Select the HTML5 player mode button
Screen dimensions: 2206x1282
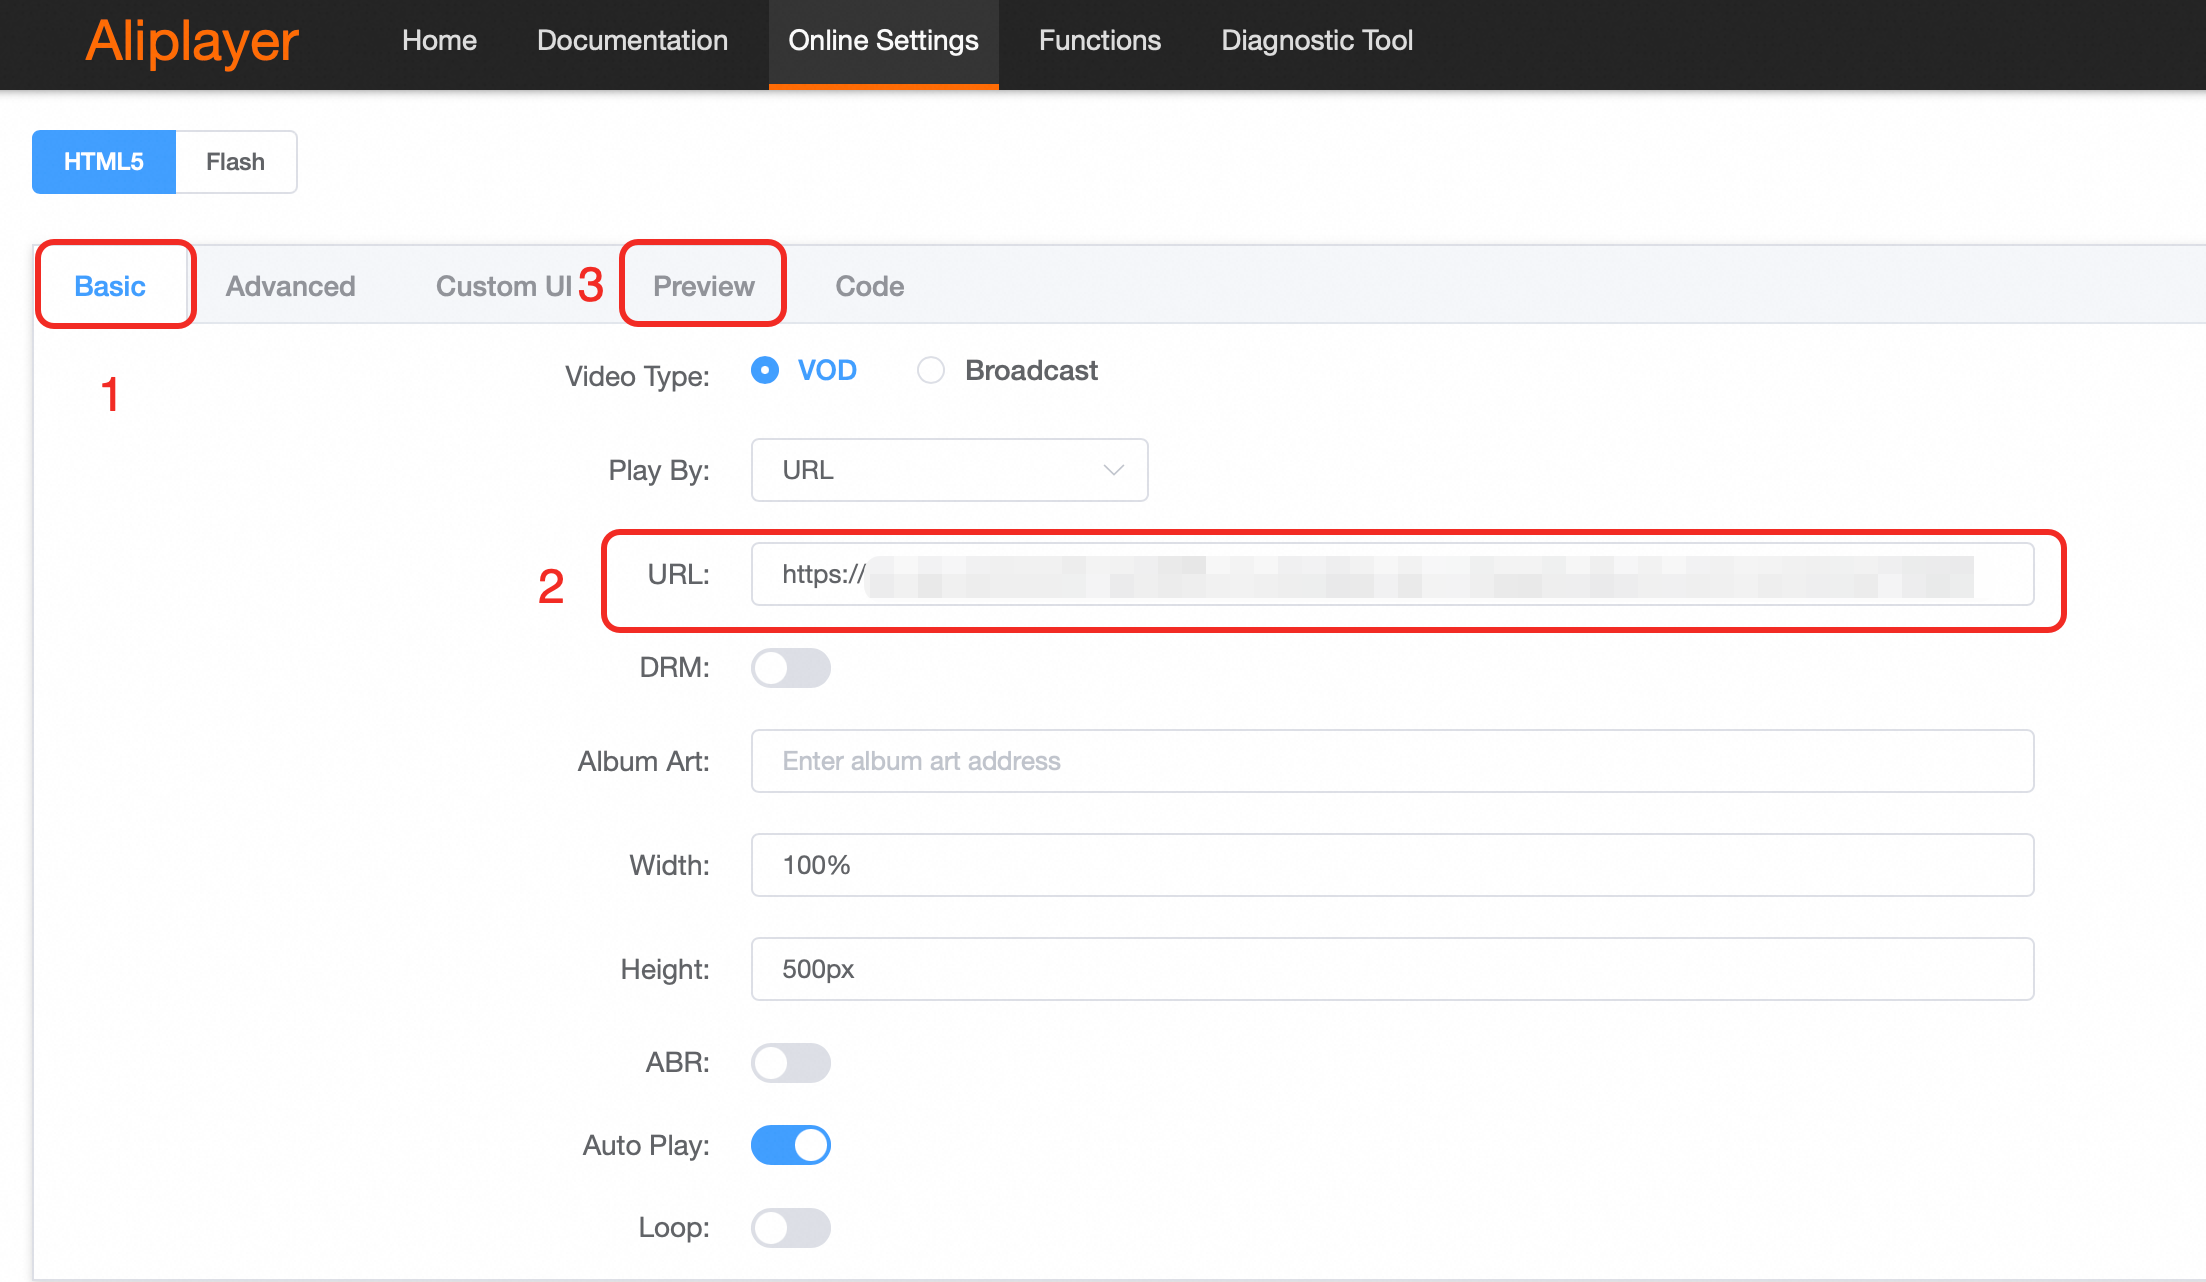coord(104,162)
